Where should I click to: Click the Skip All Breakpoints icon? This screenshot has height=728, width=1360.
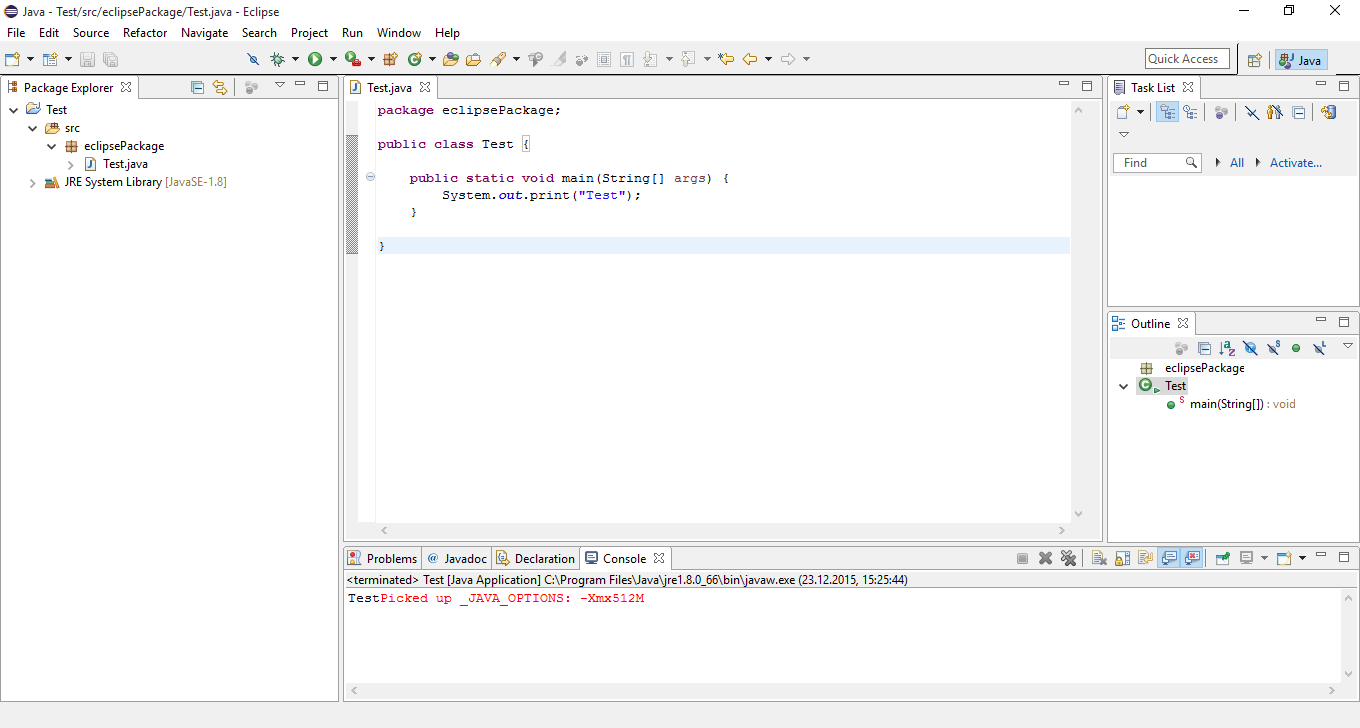(x=253, y=59)
